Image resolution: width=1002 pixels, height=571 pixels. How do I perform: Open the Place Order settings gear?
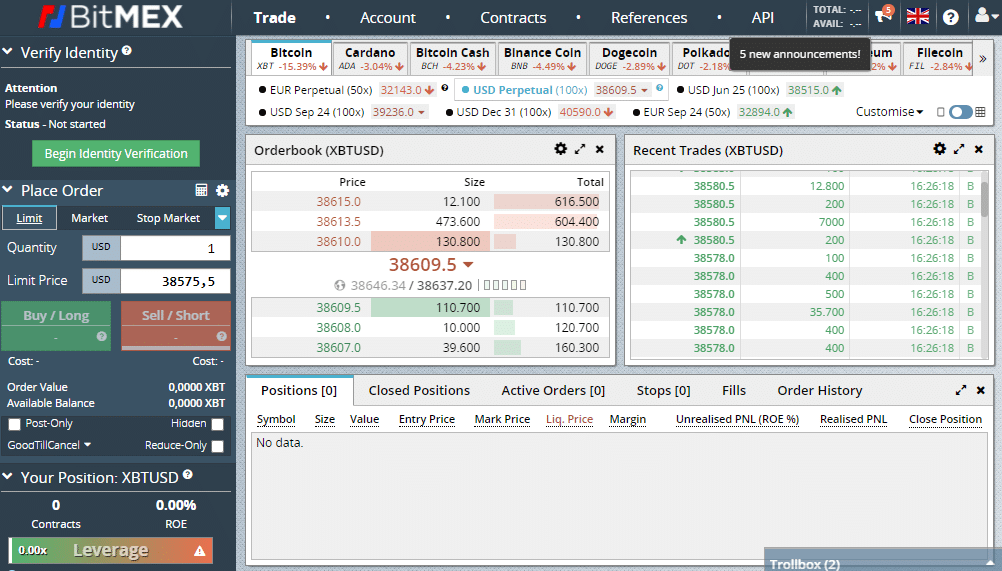point(222,190)
